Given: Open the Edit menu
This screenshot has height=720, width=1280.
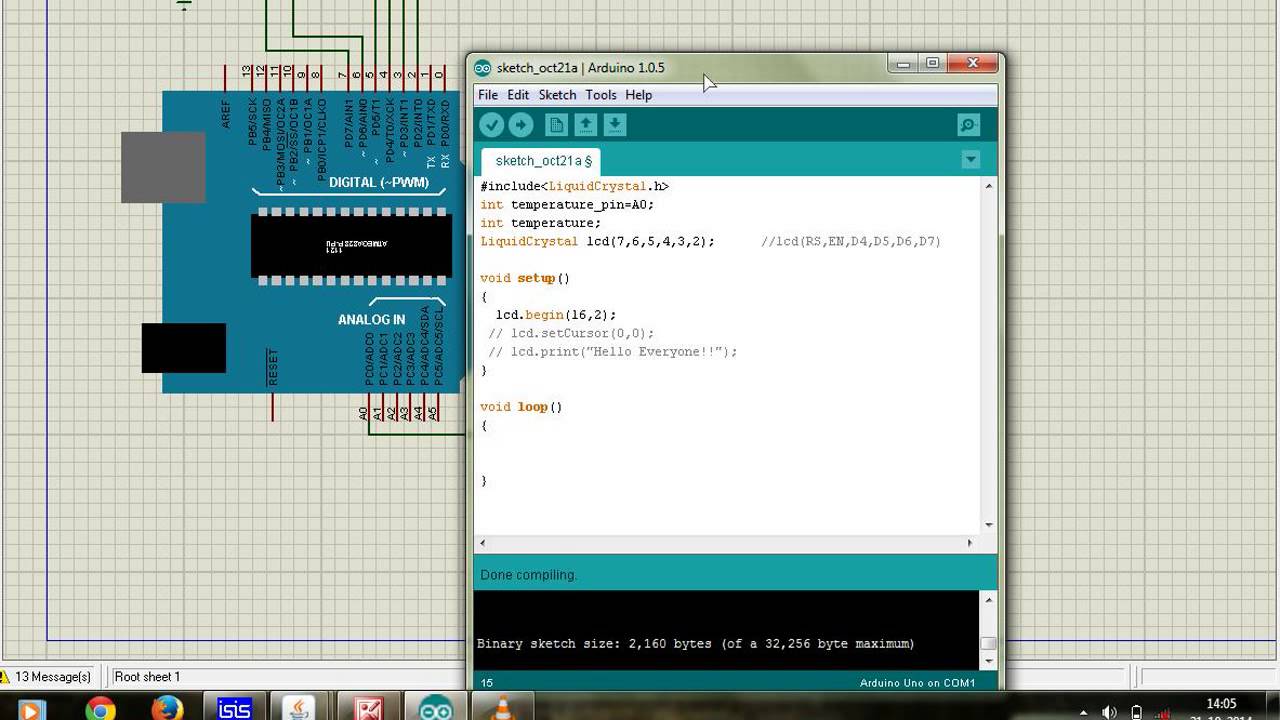Looking at the screenshot, I should [x=518, y=95].
